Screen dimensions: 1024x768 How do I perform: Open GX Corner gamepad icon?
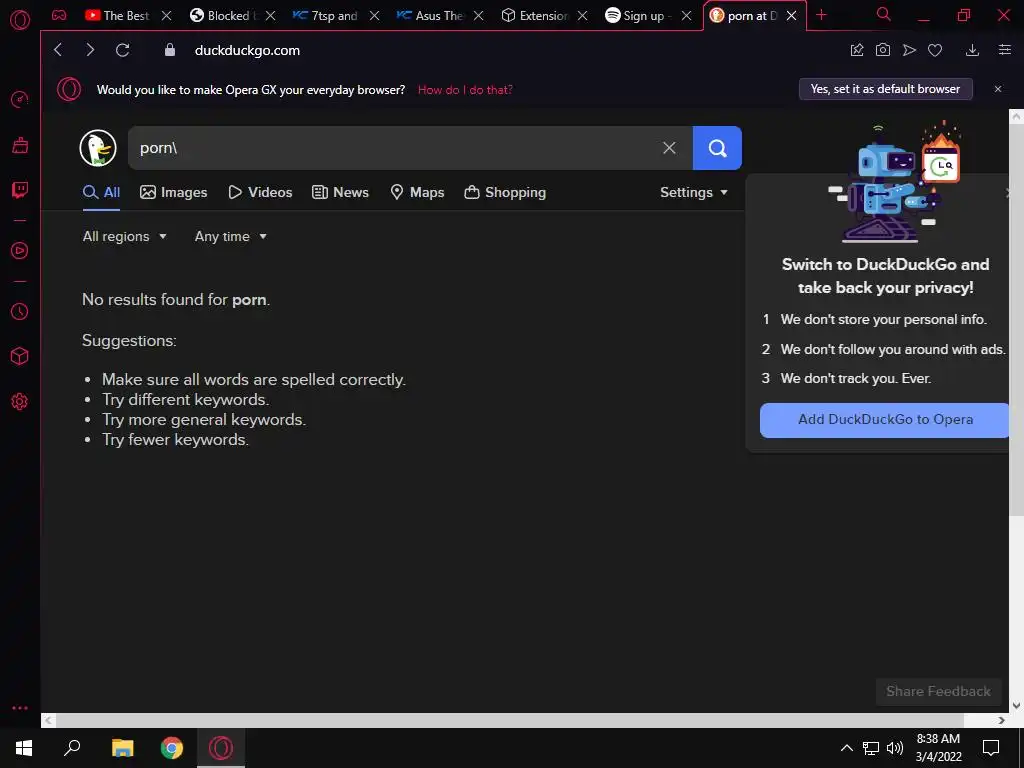click(59, 15)
